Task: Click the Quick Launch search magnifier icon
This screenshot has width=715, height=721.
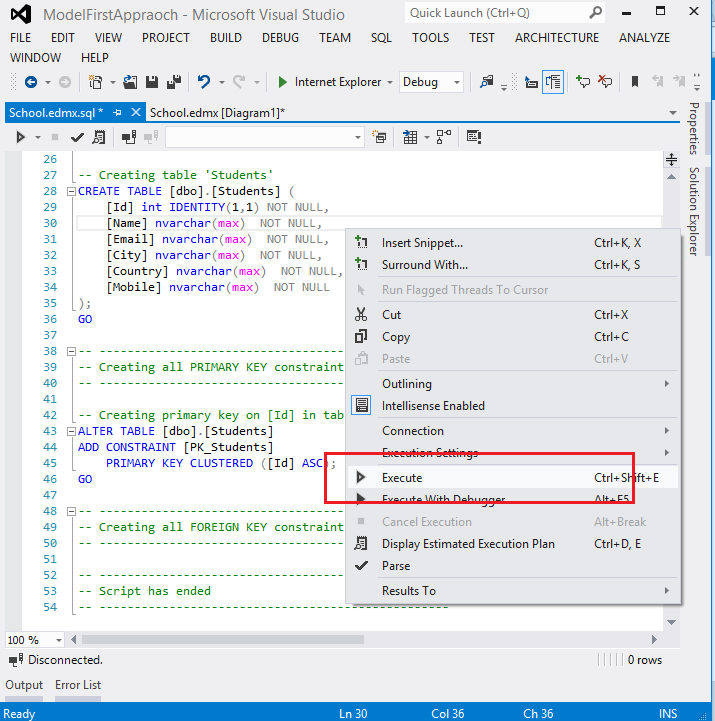Action: pyautogui.click(x=595, y=13)
